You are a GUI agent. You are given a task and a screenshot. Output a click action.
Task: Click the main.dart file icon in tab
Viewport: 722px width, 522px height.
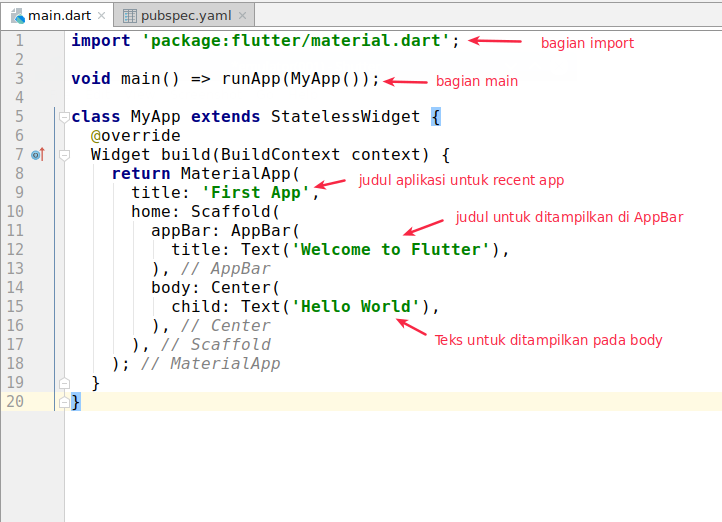[17, 15]
